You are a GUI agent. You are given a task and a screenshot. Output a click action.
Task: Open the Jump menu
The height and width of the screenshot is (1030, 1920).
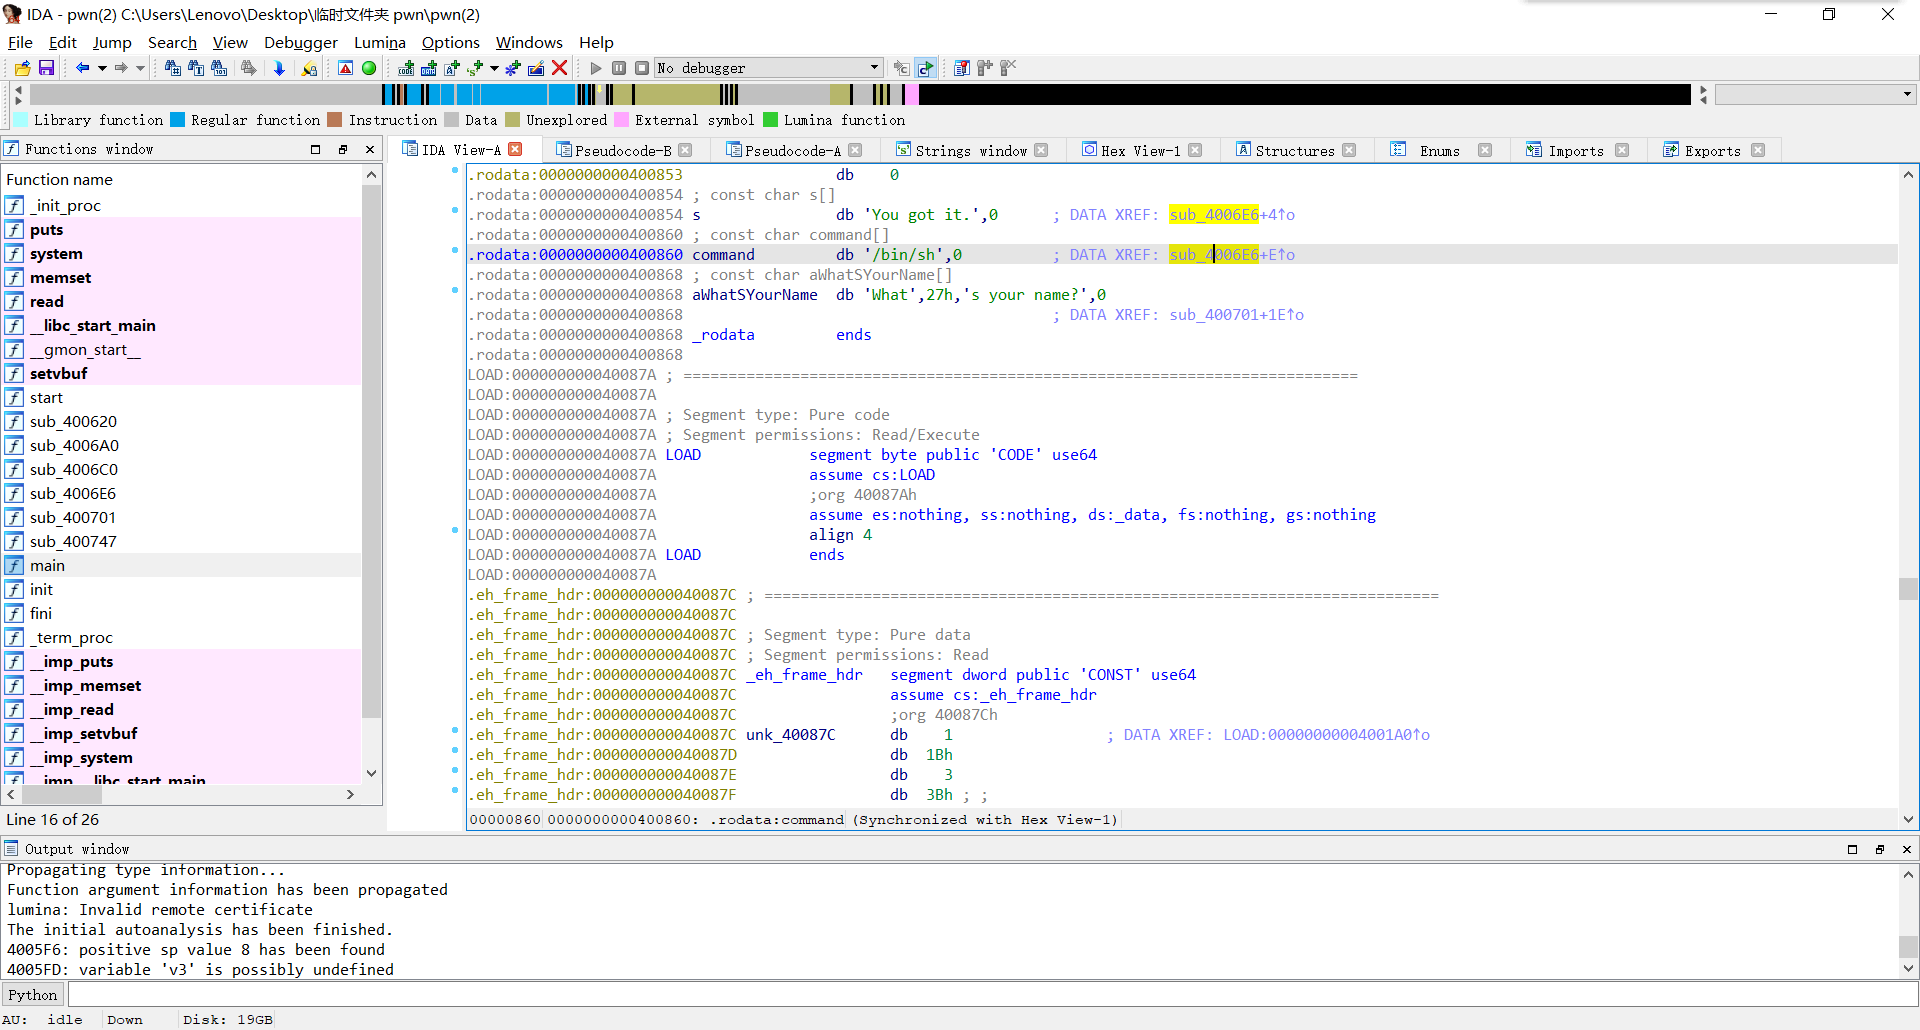tap(112, 42)
